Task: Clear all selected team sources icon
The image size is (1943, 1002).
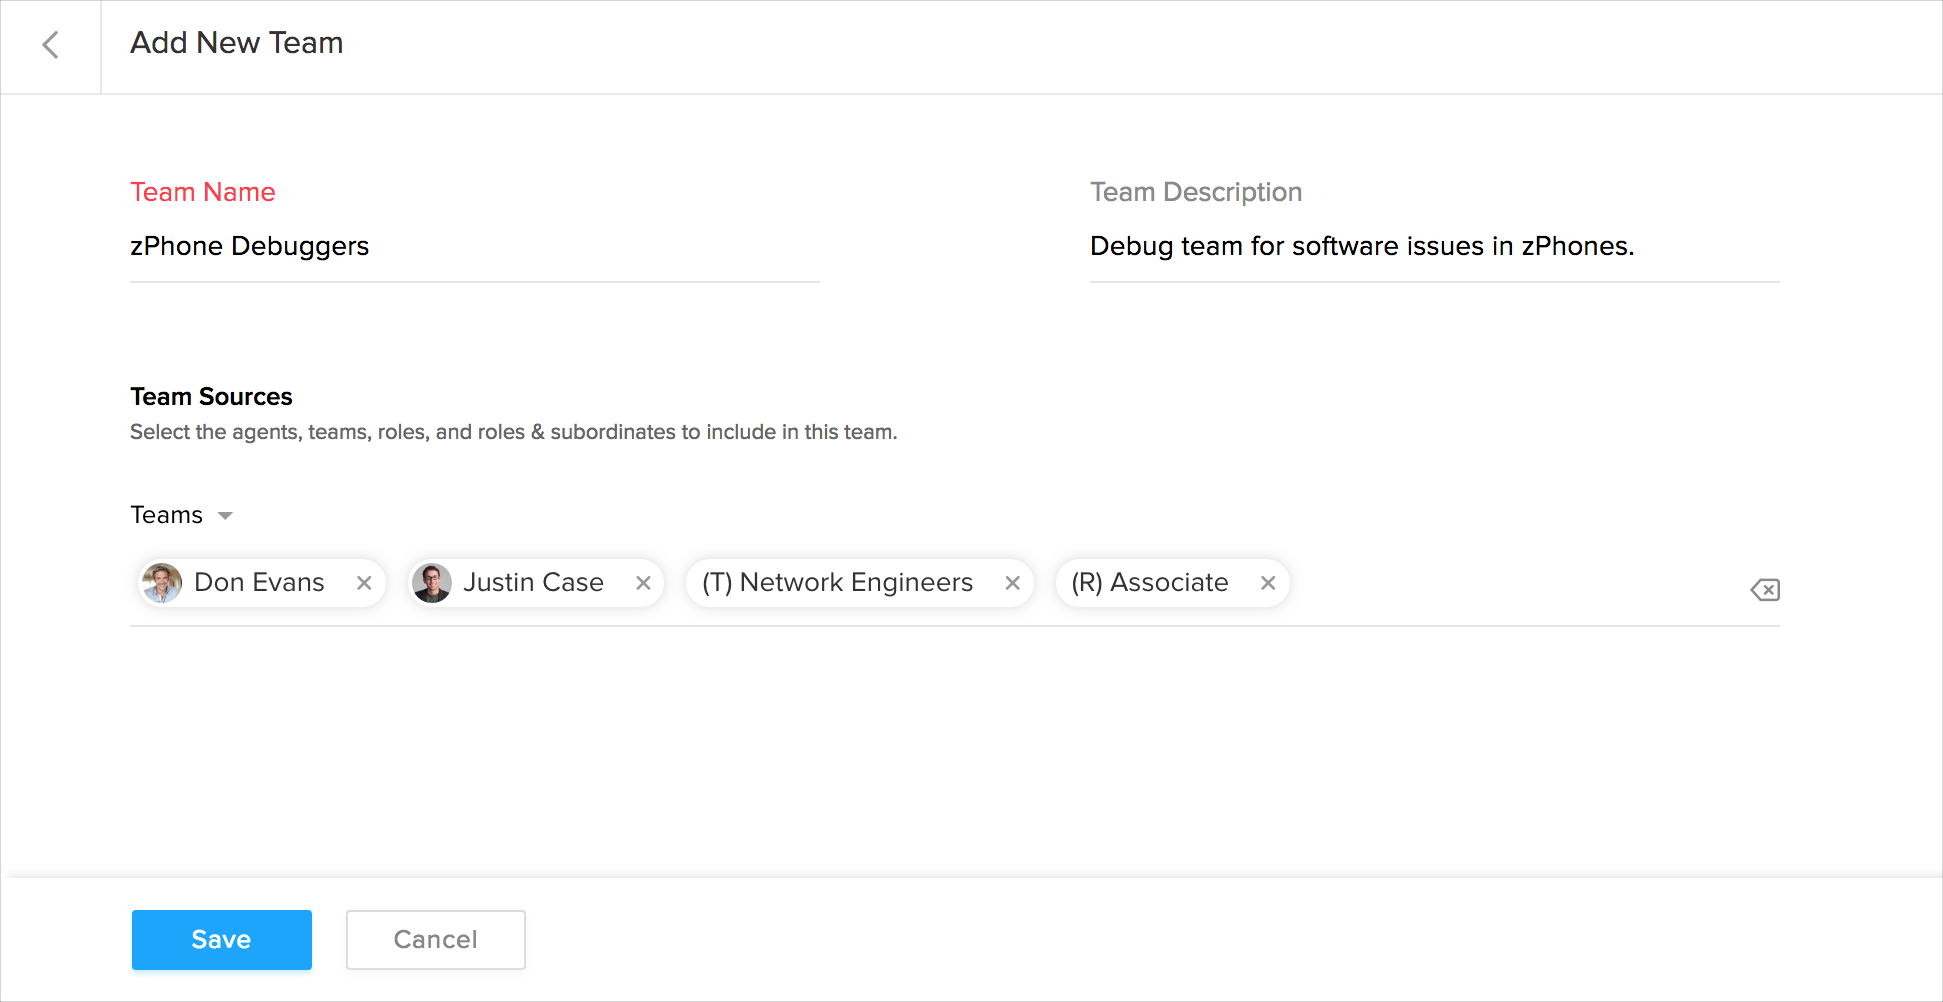Action: [x=1764, y=590]
